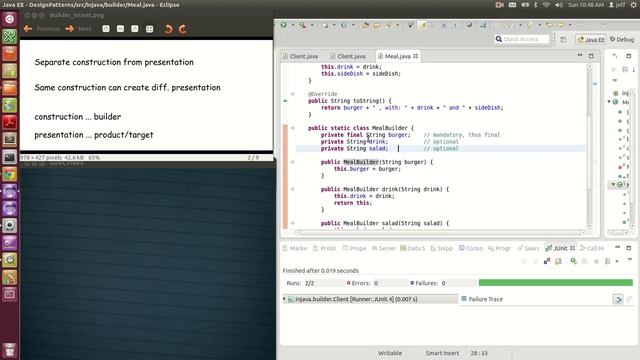The height and width of the screenshot is (360, 640).
Task: Open the PDF reader launcher icon
Action: [9, 122]
